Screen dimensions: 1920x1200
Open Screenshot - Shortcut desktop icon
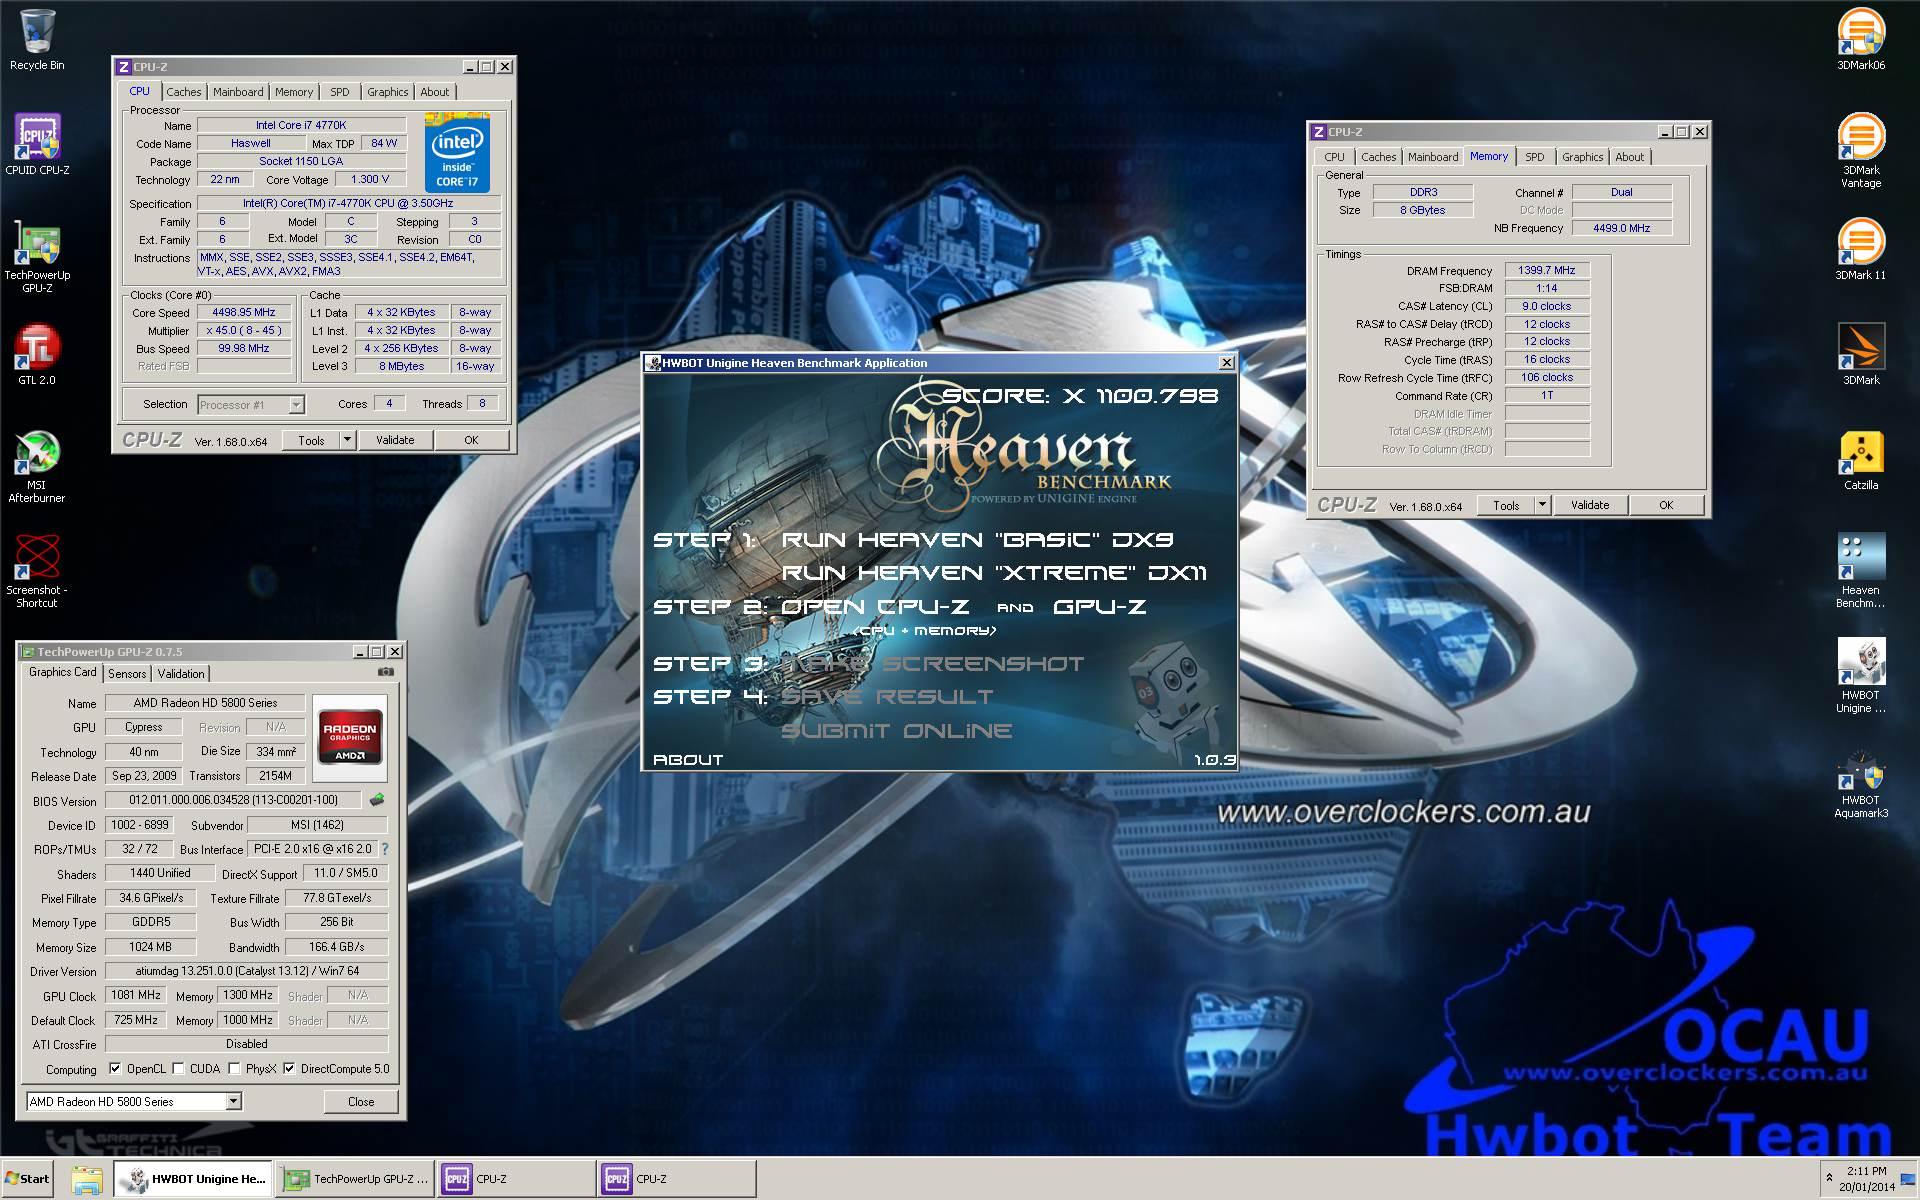click(x=37, y=571)
